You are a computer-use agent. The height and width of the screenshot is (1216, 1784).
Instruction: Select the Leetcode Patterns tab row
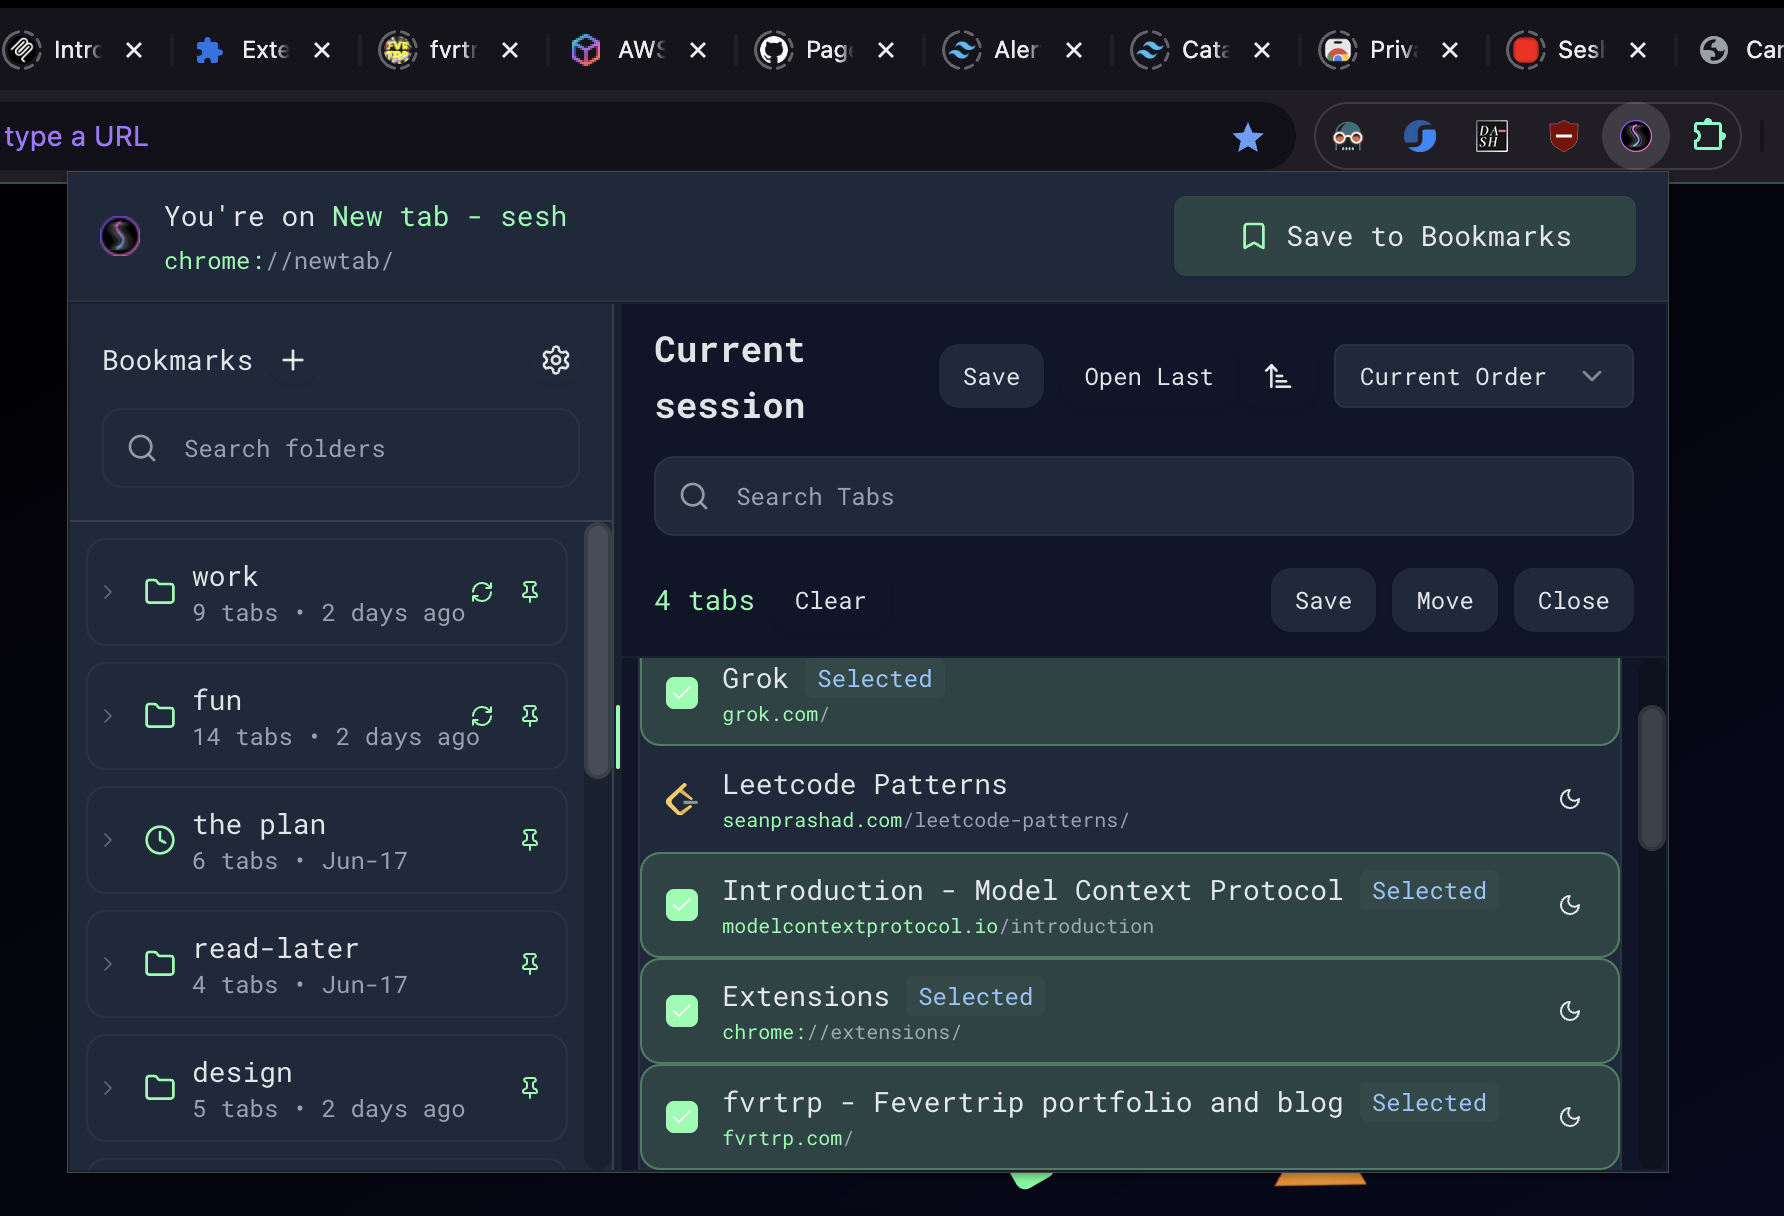[x=1129, y=799]
